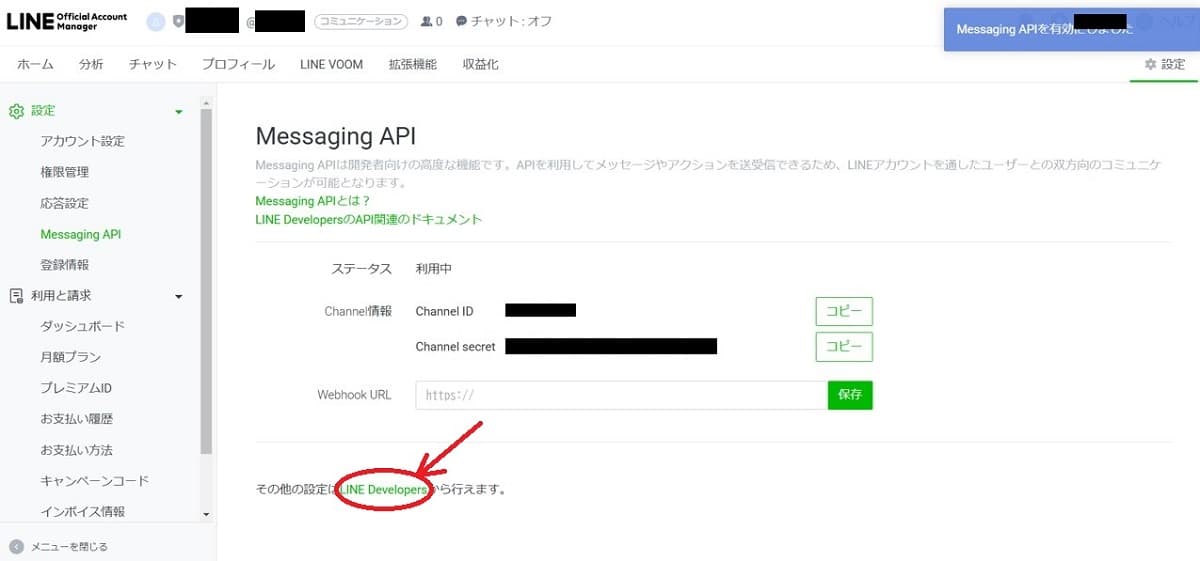Click the settings gear icon in sidebar
Image resolution: width=1200 pixels, height=561 pixels.
coord(16,111)
